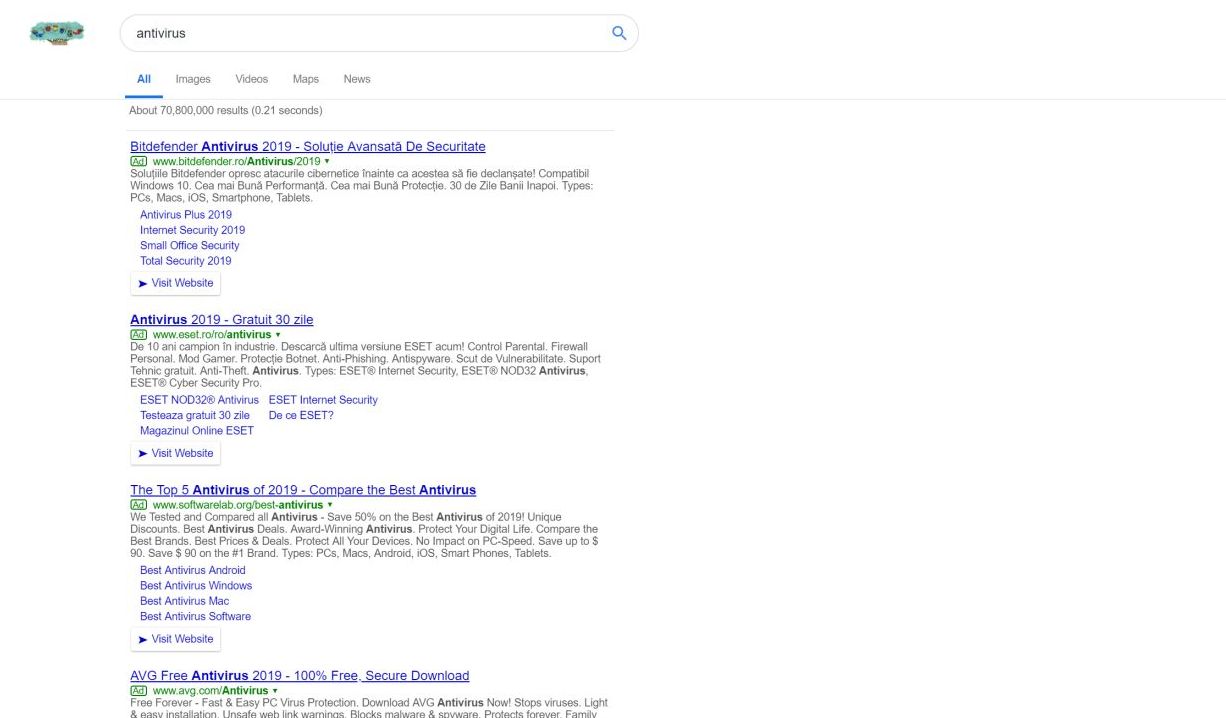
Task: Click the Ad badge beside www.eset.ro
Action: (139, 334)
